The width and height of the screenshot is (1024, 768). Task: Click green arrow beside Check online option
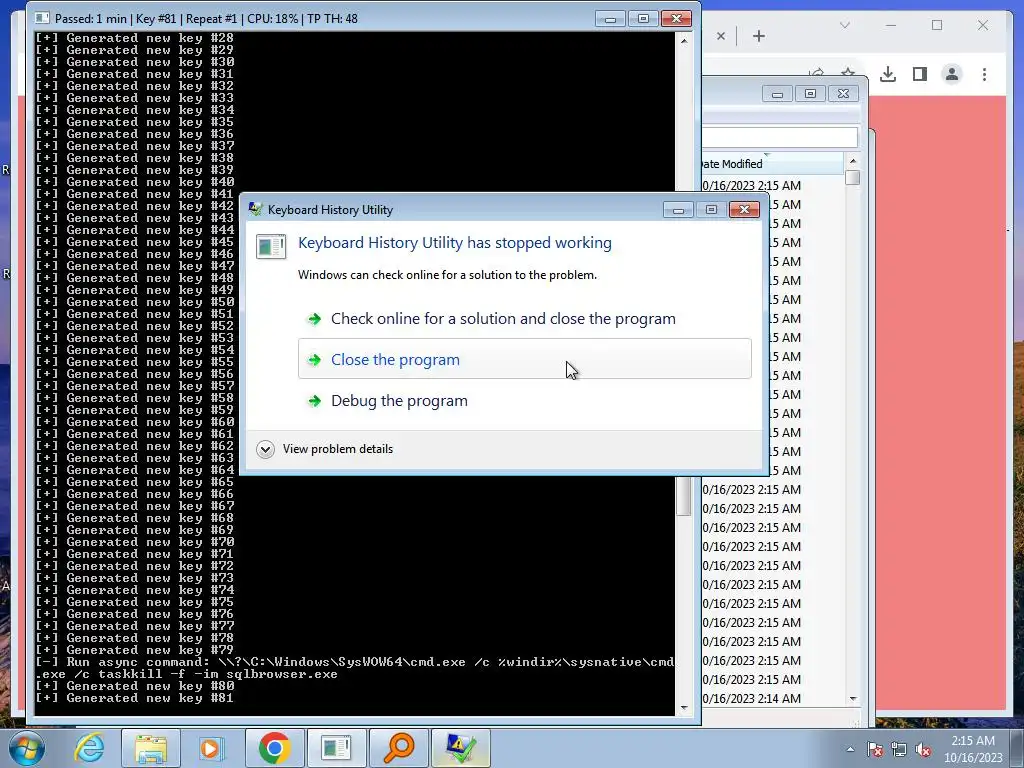315,319
